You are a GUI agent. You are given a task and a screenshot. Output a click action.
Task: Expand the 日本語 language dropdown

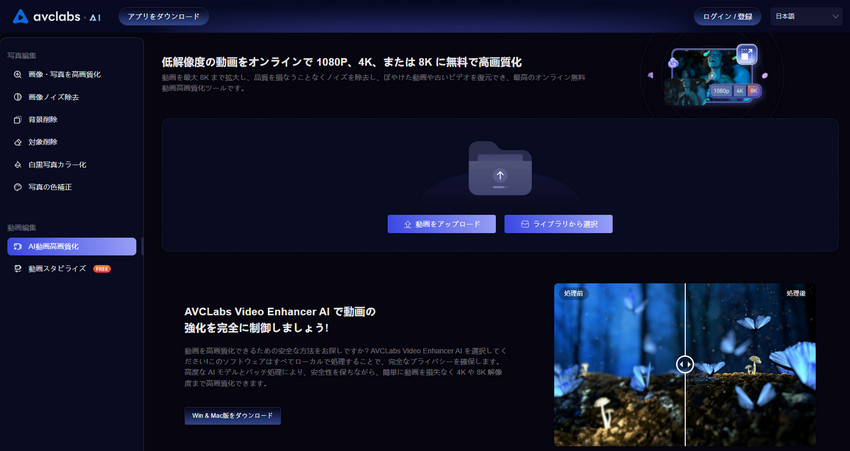coord(807,16)
